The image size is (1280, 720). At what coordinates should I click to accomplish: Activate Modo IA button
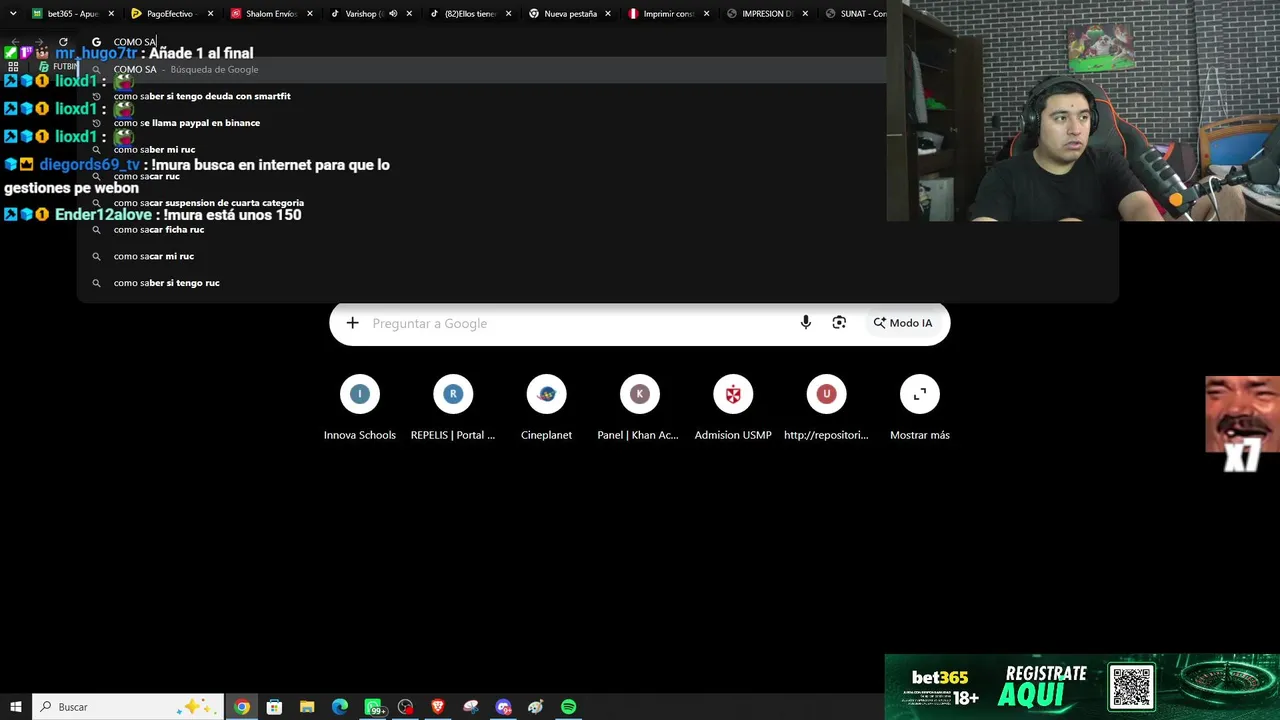(903, 323)
